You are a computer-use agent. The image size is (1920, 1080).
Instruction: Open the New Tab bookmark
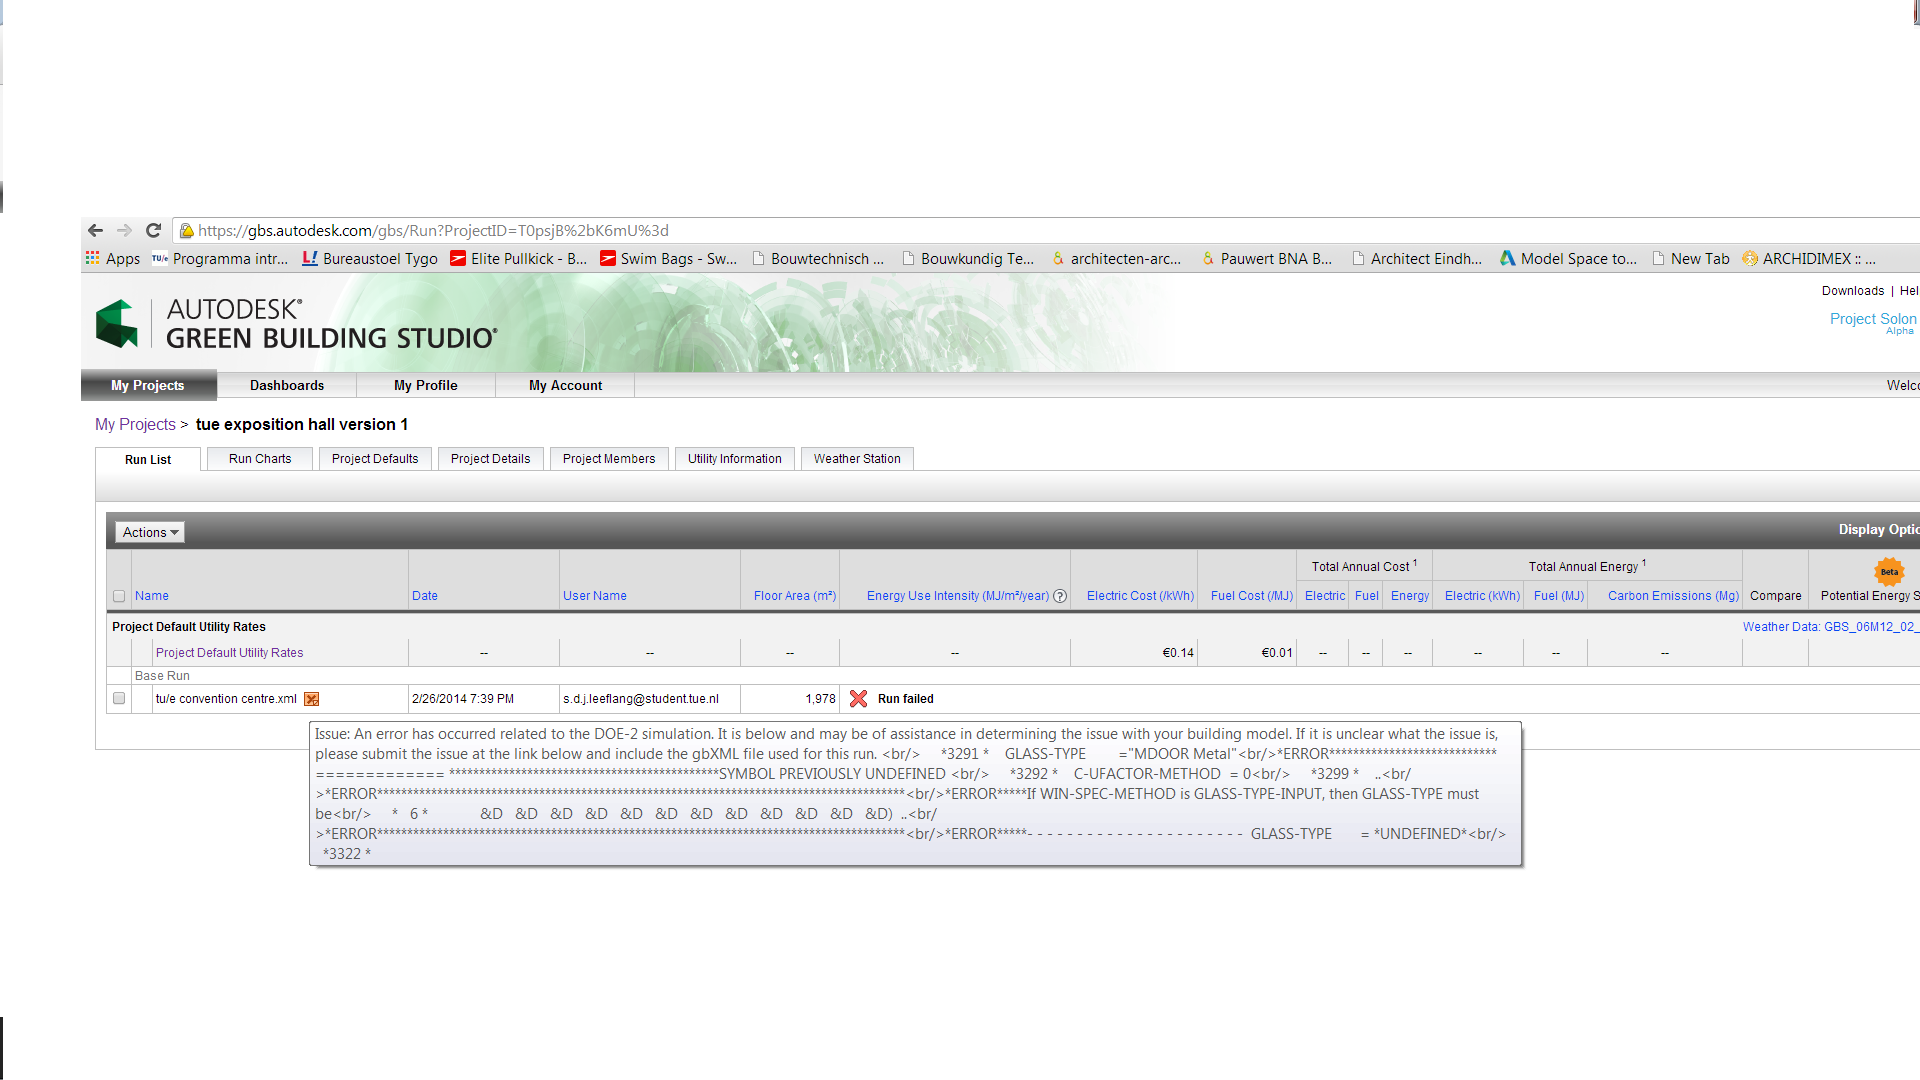pyautogui.click(x=1691, y=258)
